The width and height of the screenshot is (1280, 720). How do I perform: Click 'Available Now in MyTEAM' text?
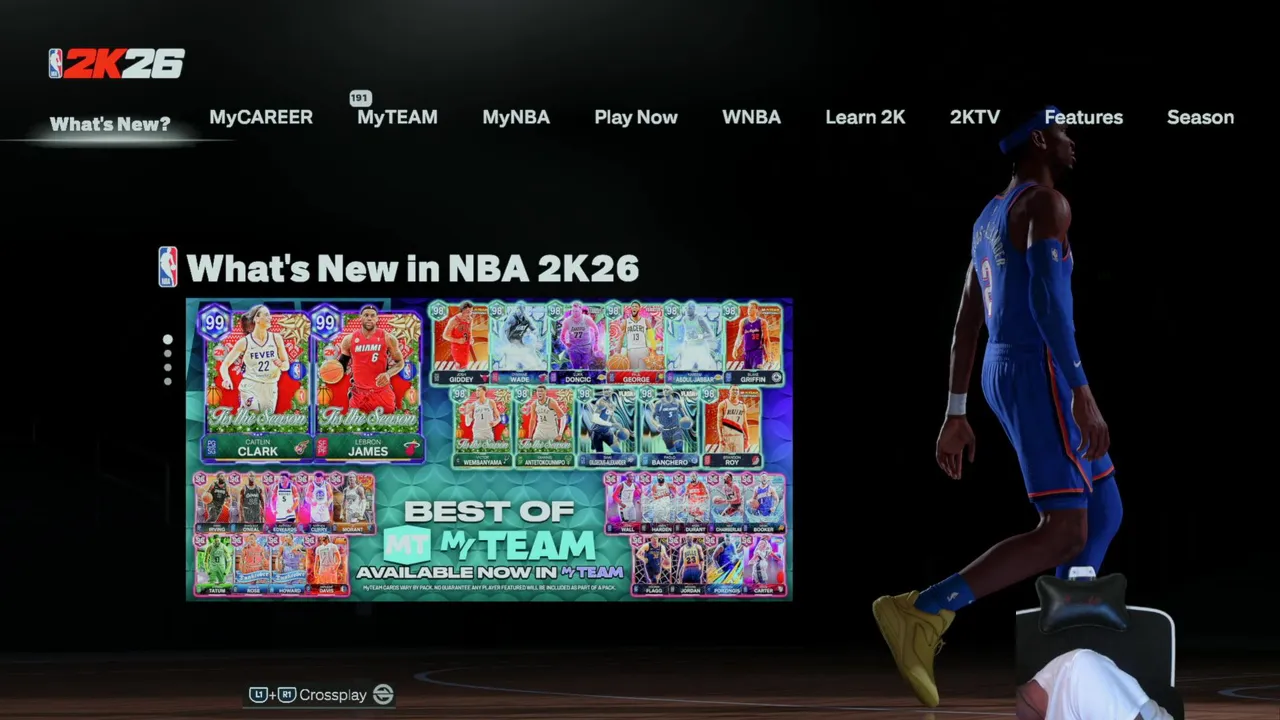point(490,572)
